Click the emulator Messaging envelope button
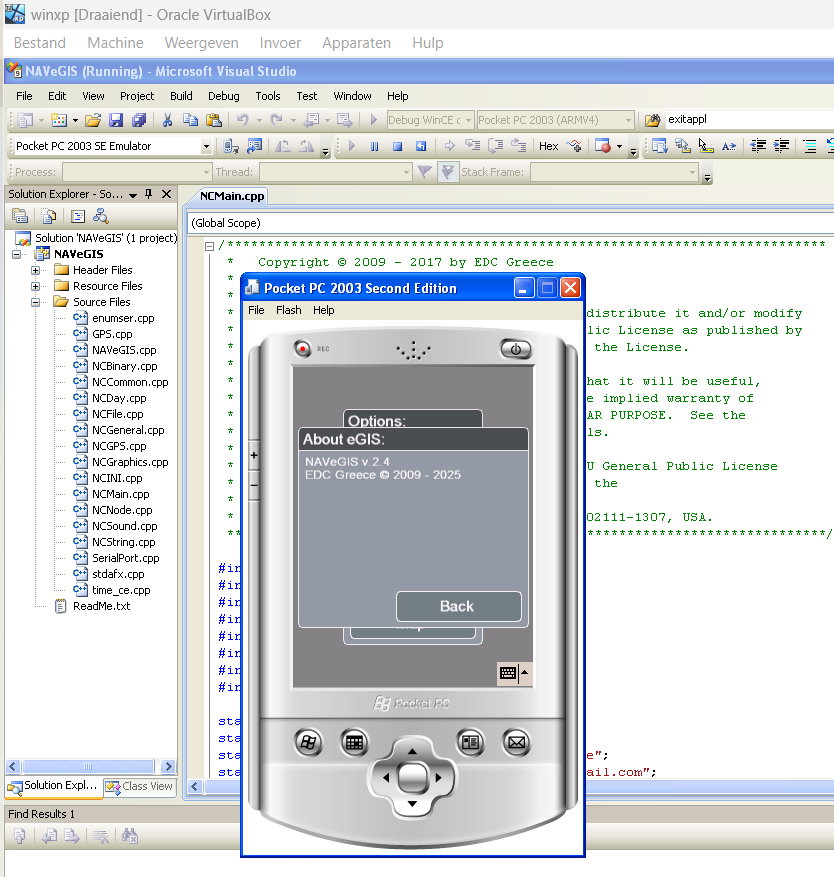This screenshot has height=877, width=834. coord(516,742)
